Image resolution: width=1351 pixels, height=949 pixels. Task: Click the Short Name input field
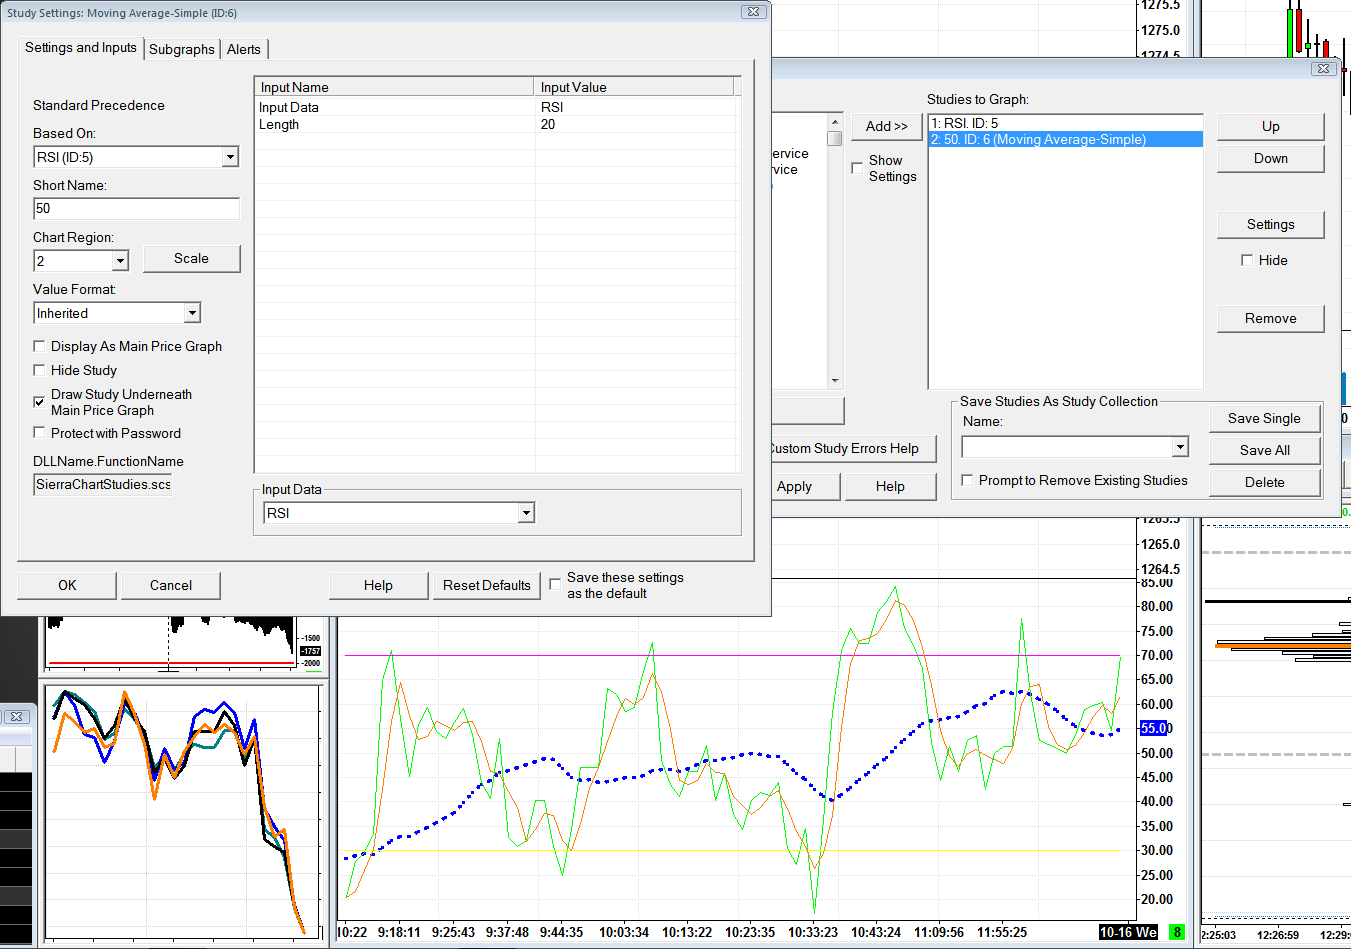pyautogui.click(x=136, y=208)
